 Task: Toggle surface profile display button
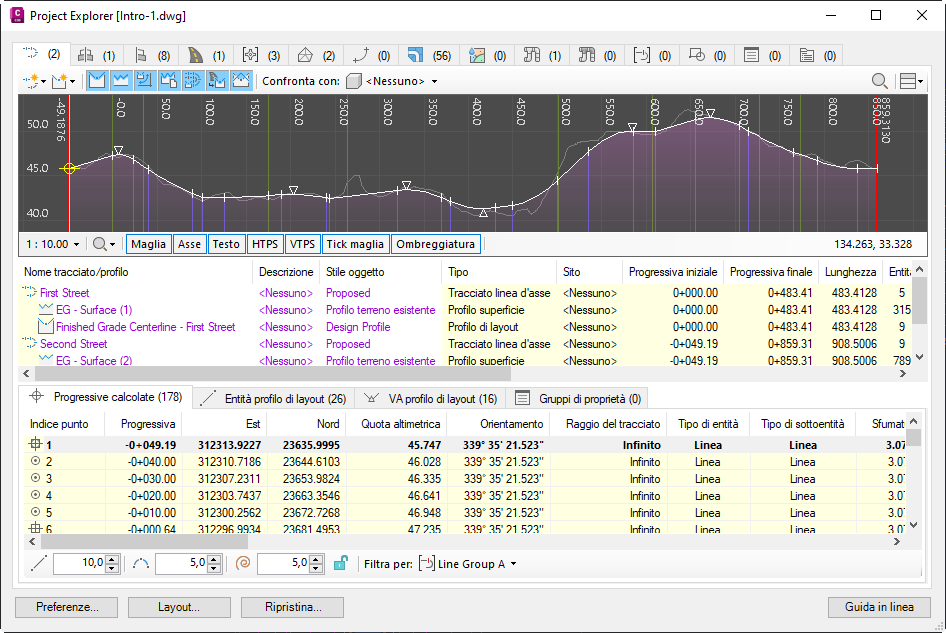(121, 80)
